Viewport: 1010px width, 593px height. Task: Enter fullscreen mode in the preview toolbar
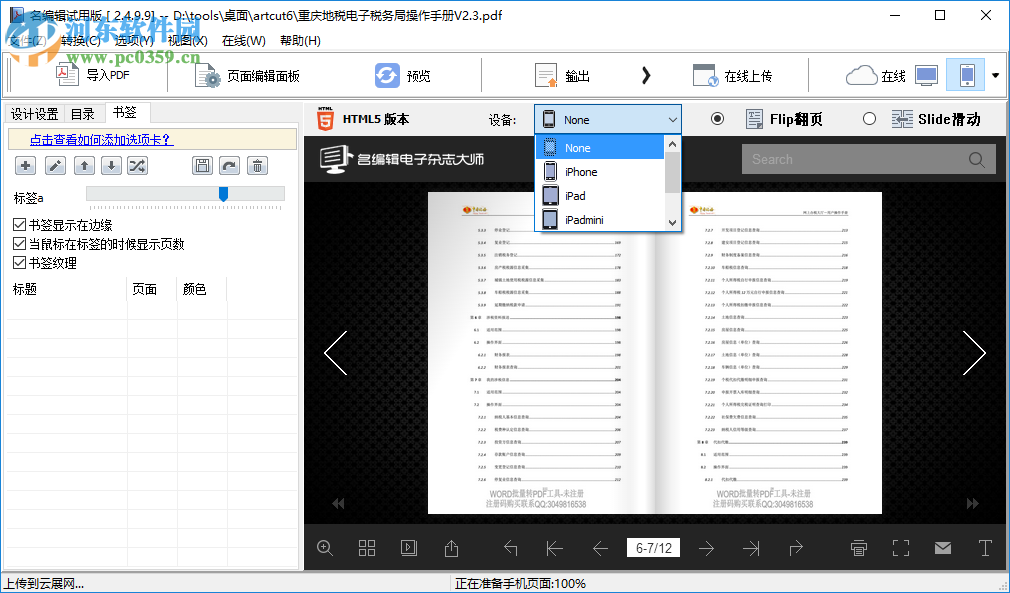[x=901, y=548]
